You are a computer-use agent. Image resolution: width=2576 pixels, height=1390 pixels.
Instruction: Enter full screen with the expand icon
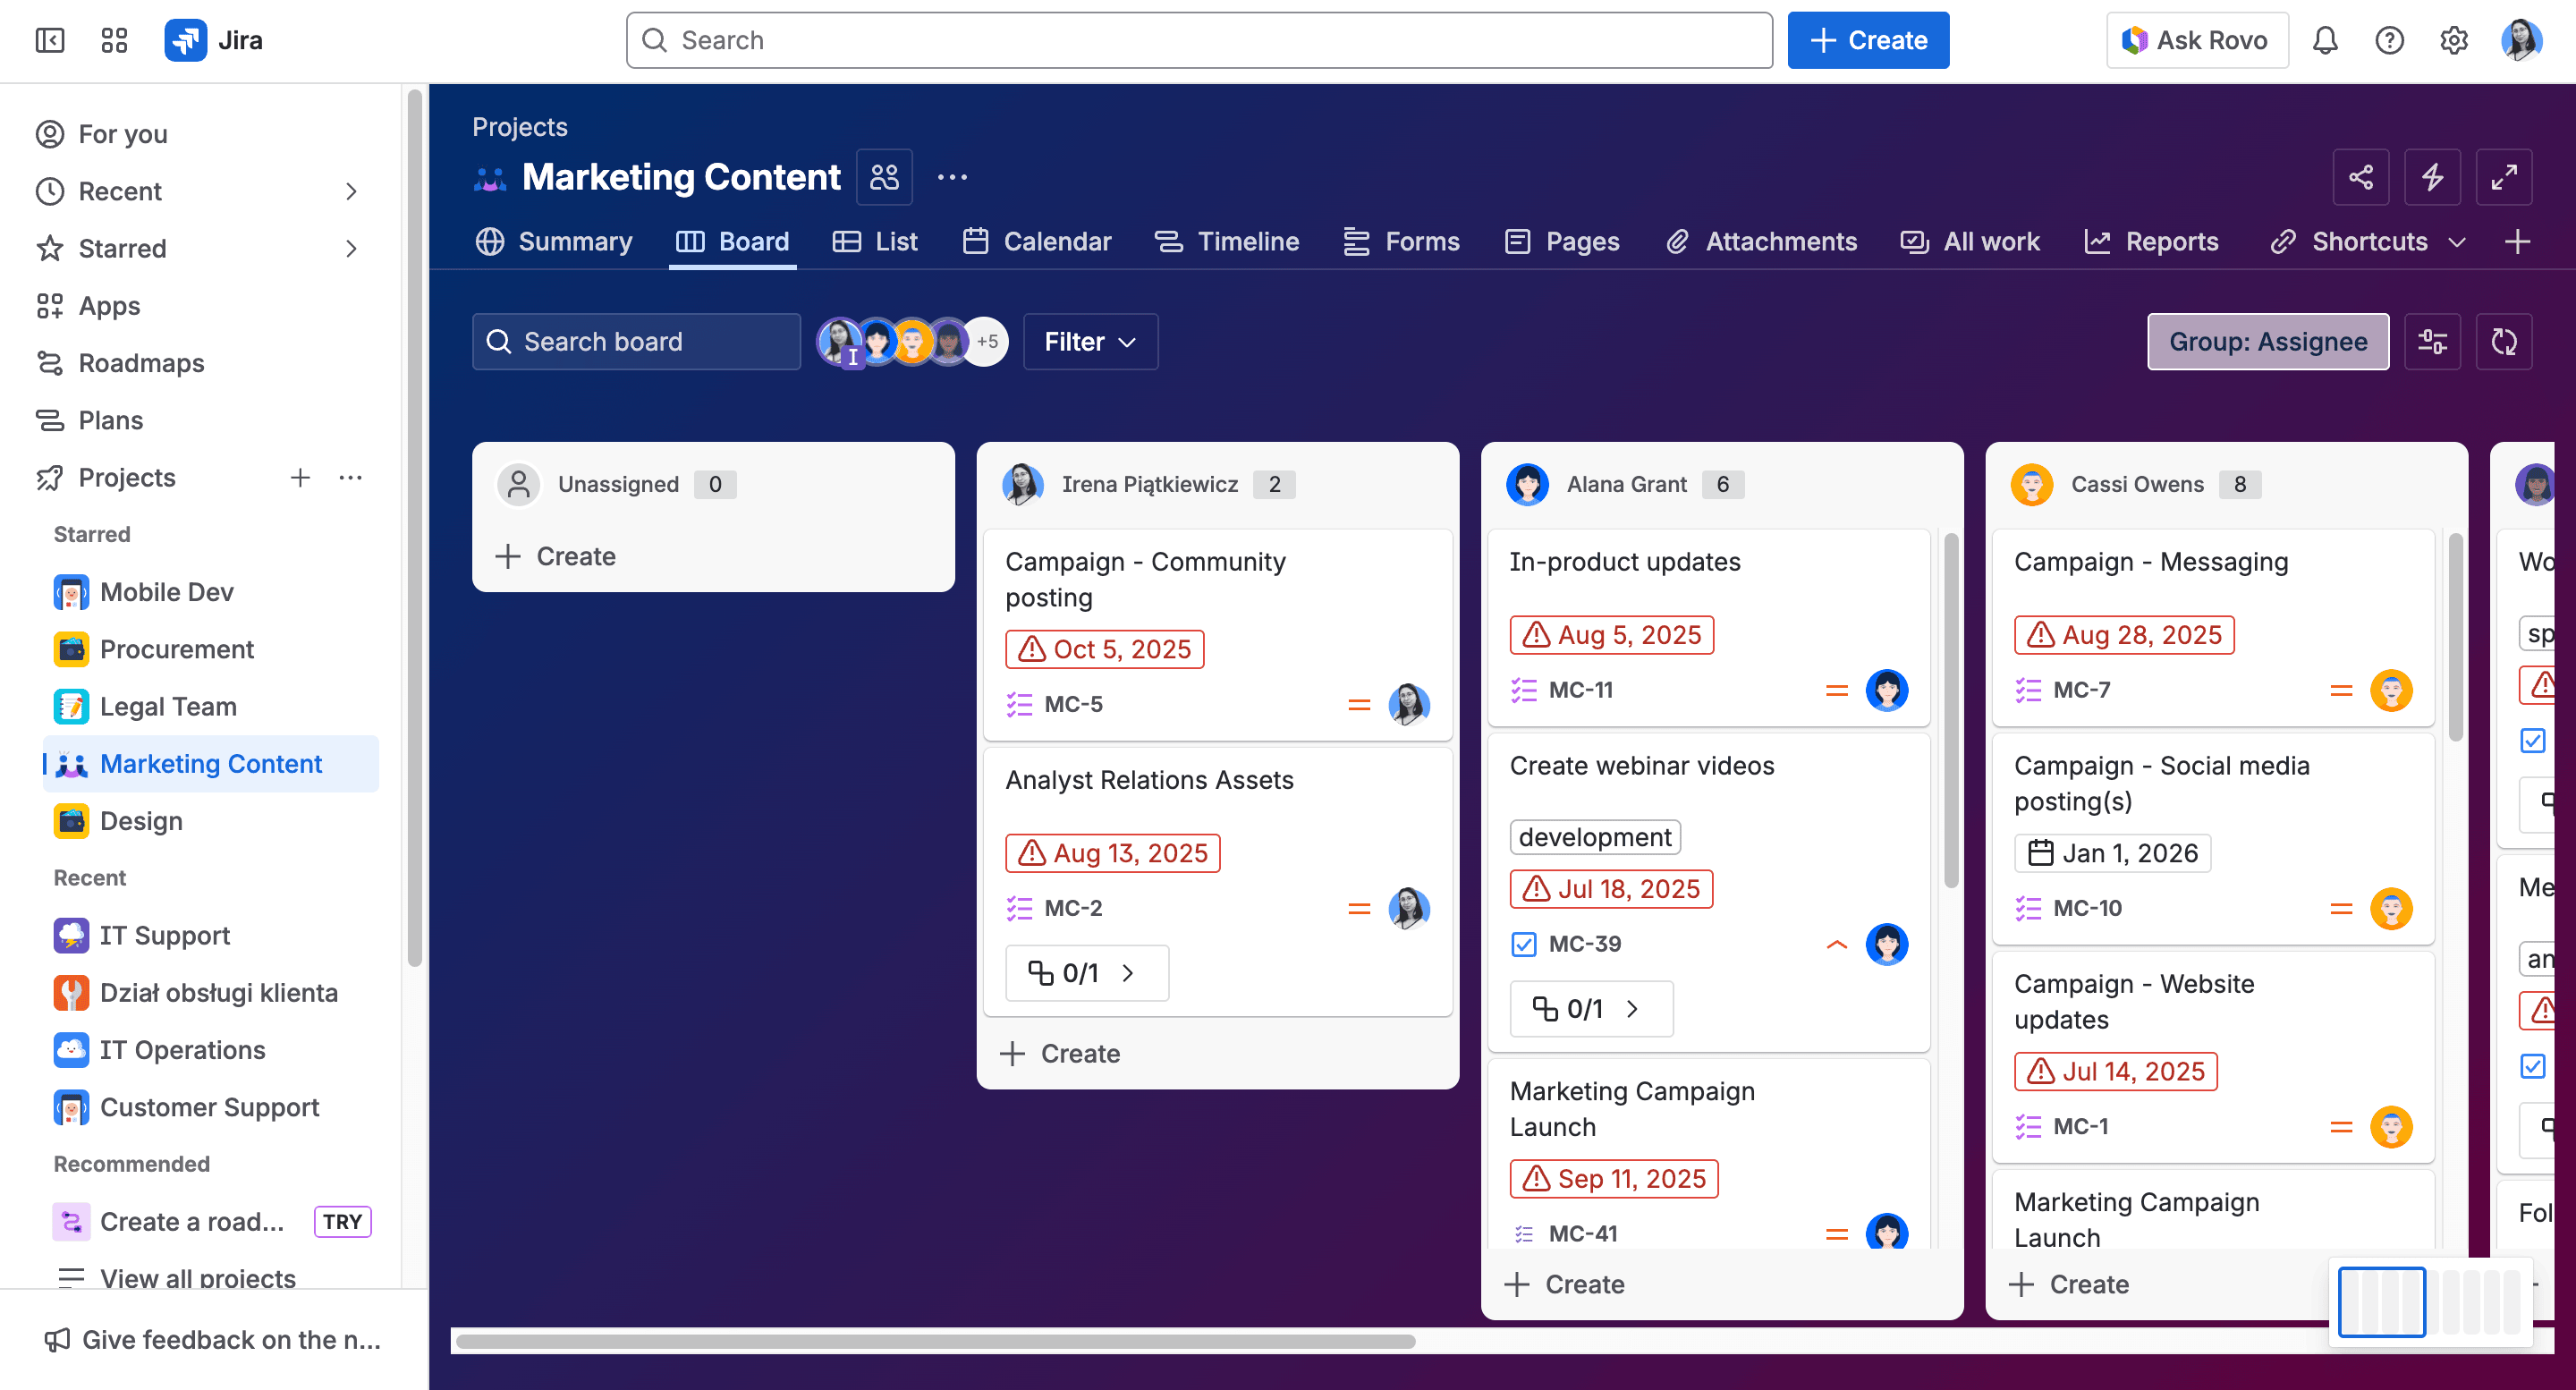2503,177
